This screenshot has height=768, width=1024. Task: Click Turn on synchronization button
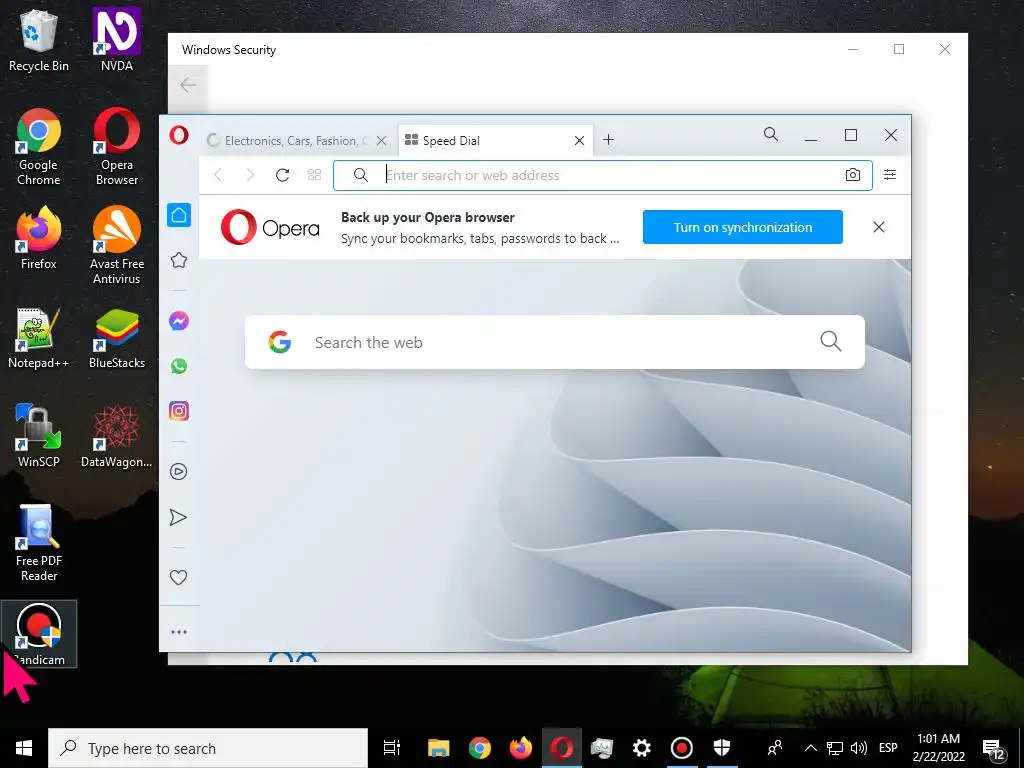pyautogui.click(x=743, y=227)
